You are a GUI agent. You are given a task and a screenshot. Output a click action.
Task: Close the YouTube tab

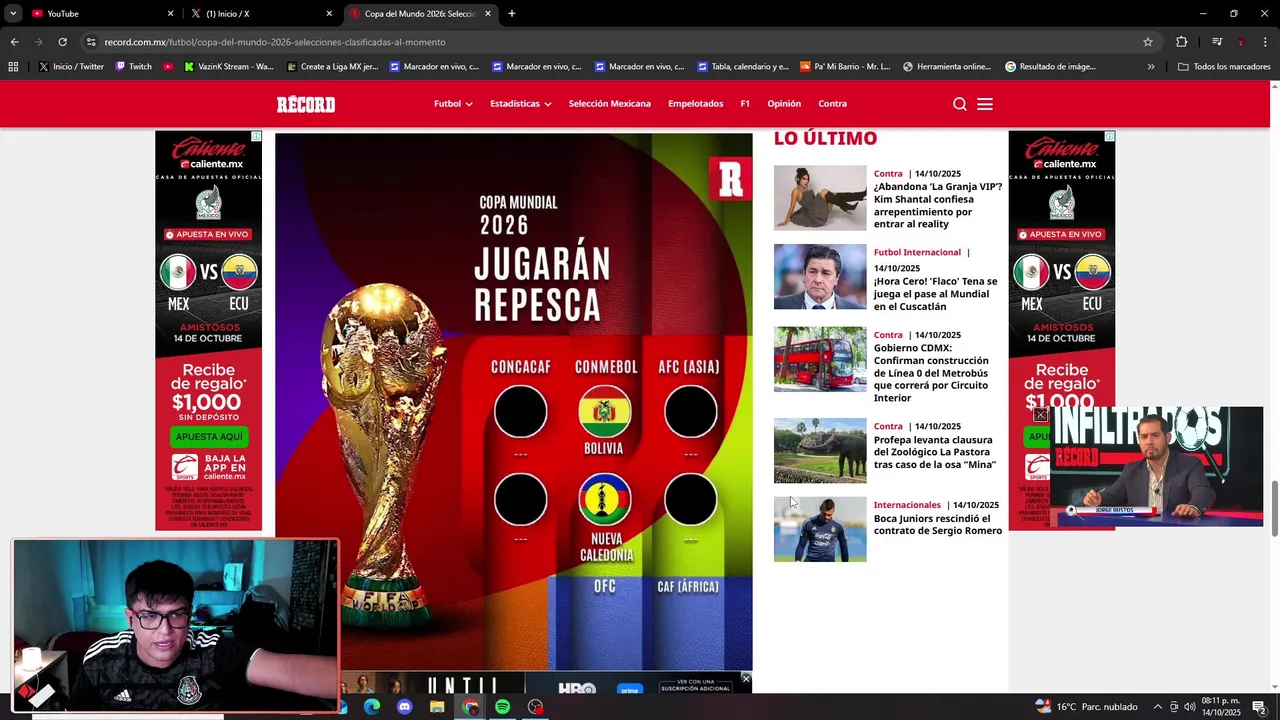(x=170, y=14)
